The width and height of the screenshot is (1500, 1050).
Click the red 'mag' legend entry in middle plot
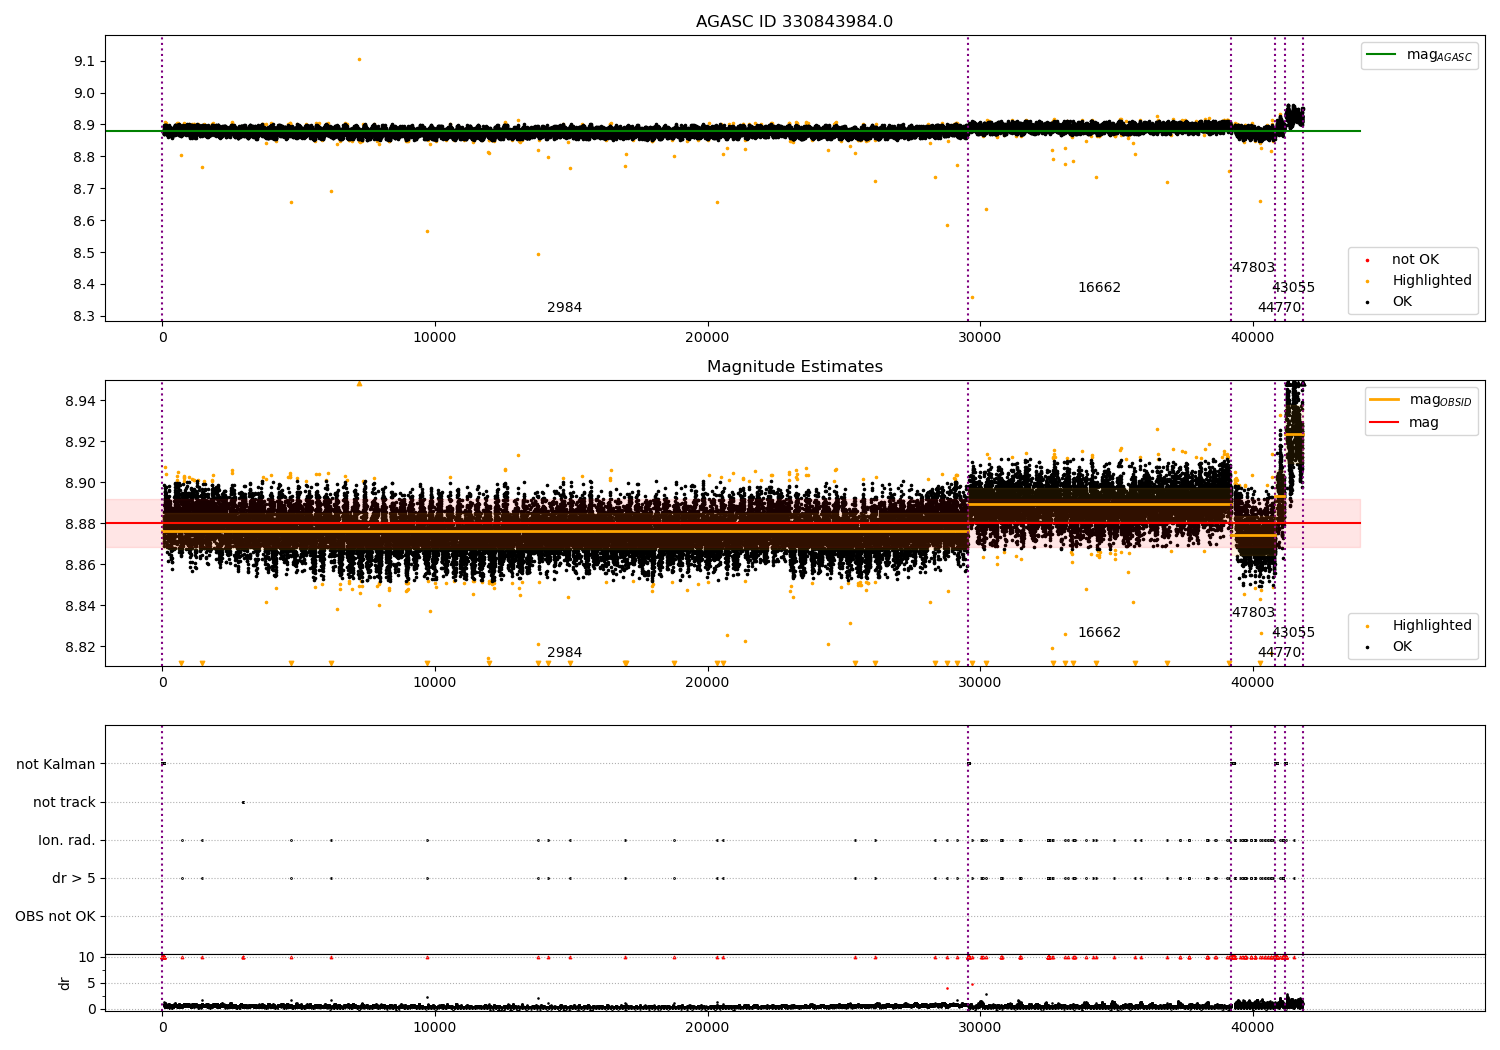1384,423
